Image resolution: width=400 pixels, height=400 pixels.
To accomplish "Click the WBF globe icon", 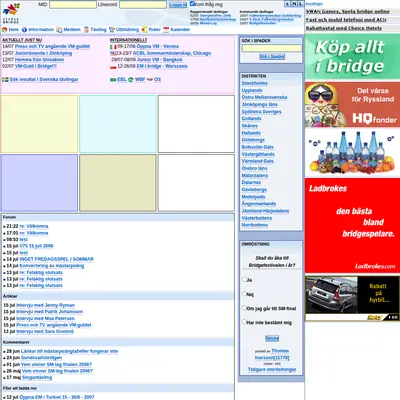I will (x=131, y=80).
